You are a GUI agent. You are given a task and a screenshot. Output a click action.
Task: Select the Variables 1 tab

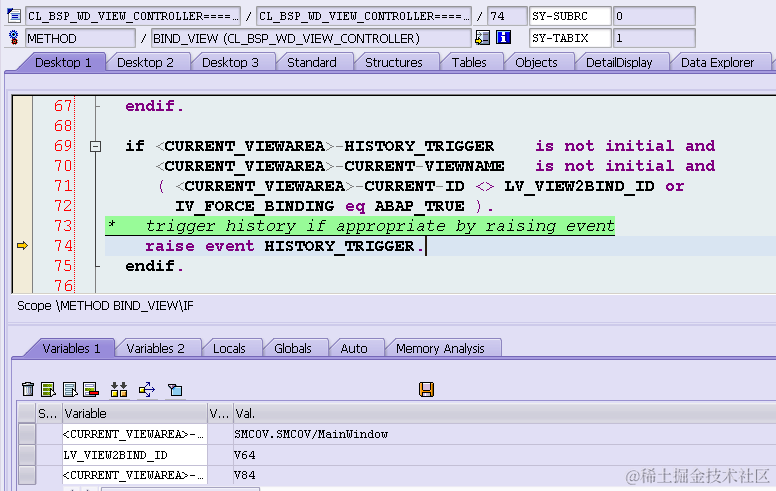tap(71, 348)
